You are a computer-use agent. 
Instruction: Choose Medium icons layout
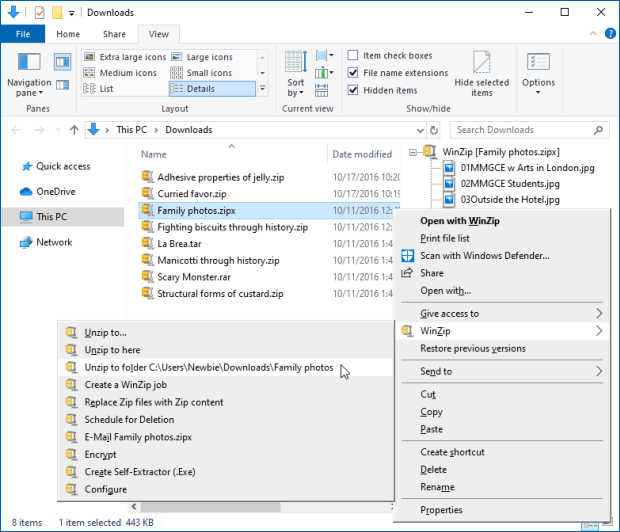pyautogui.click(x=120, y=73)
